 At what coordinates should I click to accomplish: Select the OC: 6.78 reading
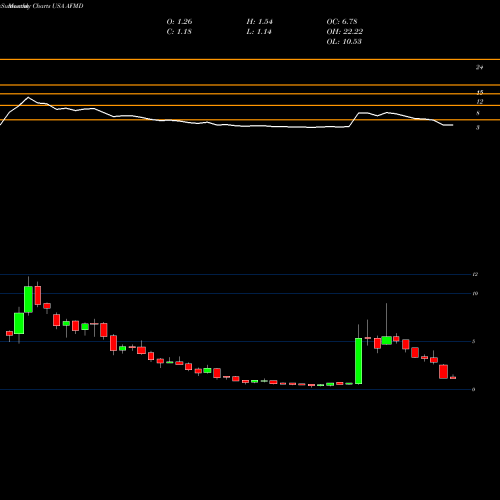[x=342, y=22]
